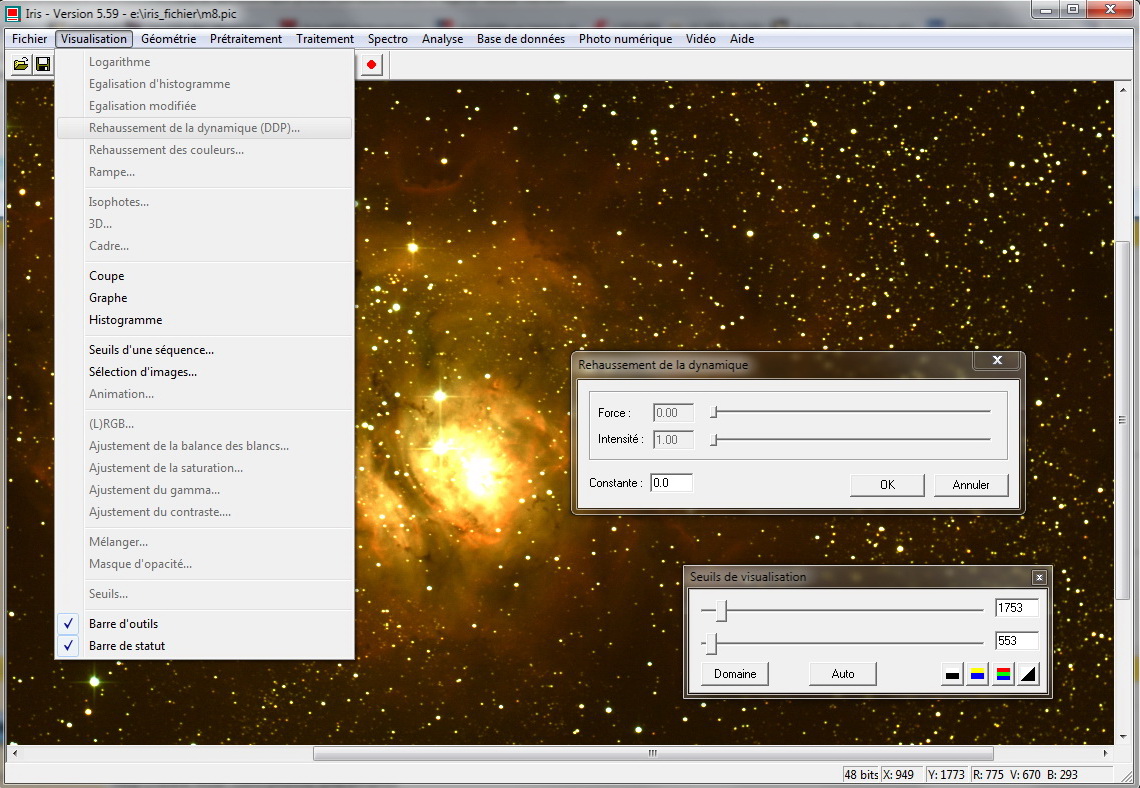The width and height of the screenshot is (1140, 788).
Task: Click Ajustement du contraste... entry
Action: [x=205, y=512]
